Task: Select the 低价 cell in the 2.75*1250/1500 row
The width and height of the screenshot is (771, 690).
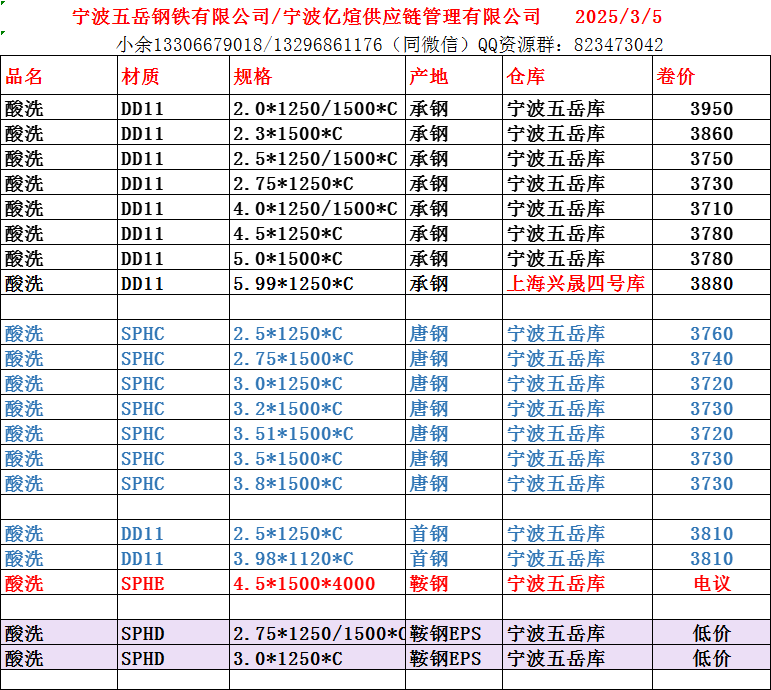Action: pyautogui.click(x=712, y=633)
